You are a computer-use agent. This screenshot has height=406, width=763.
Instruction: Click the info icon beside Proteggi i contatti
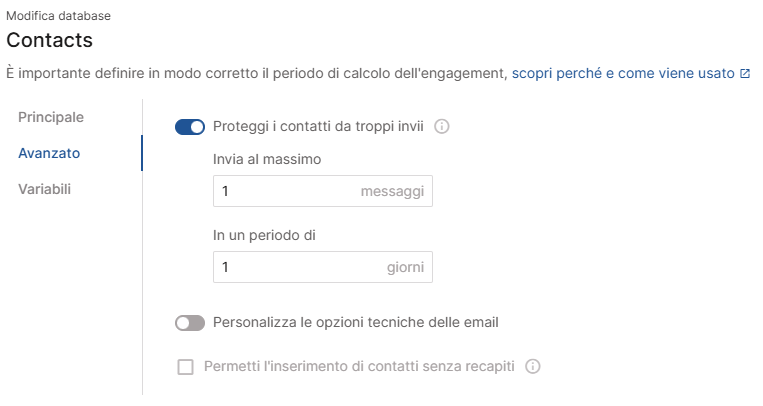click(x=442, y=127)
